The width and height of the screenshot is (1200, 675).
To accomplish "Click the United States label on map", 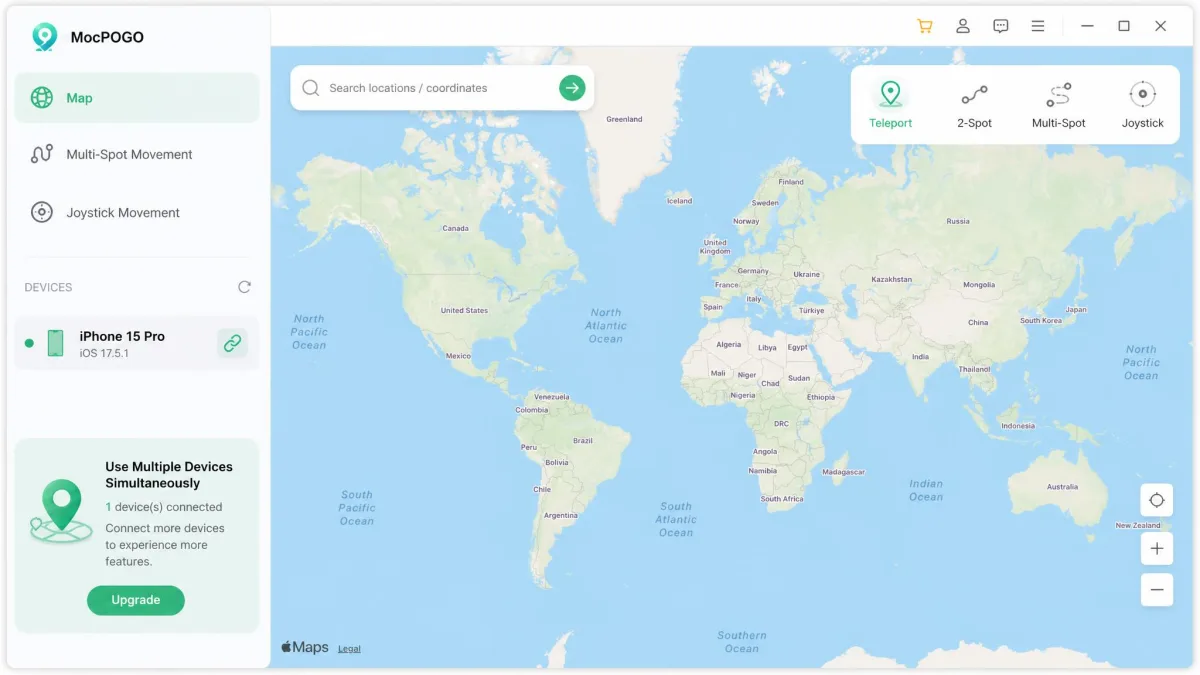I will pyautogui.click(x=464, y=310).
